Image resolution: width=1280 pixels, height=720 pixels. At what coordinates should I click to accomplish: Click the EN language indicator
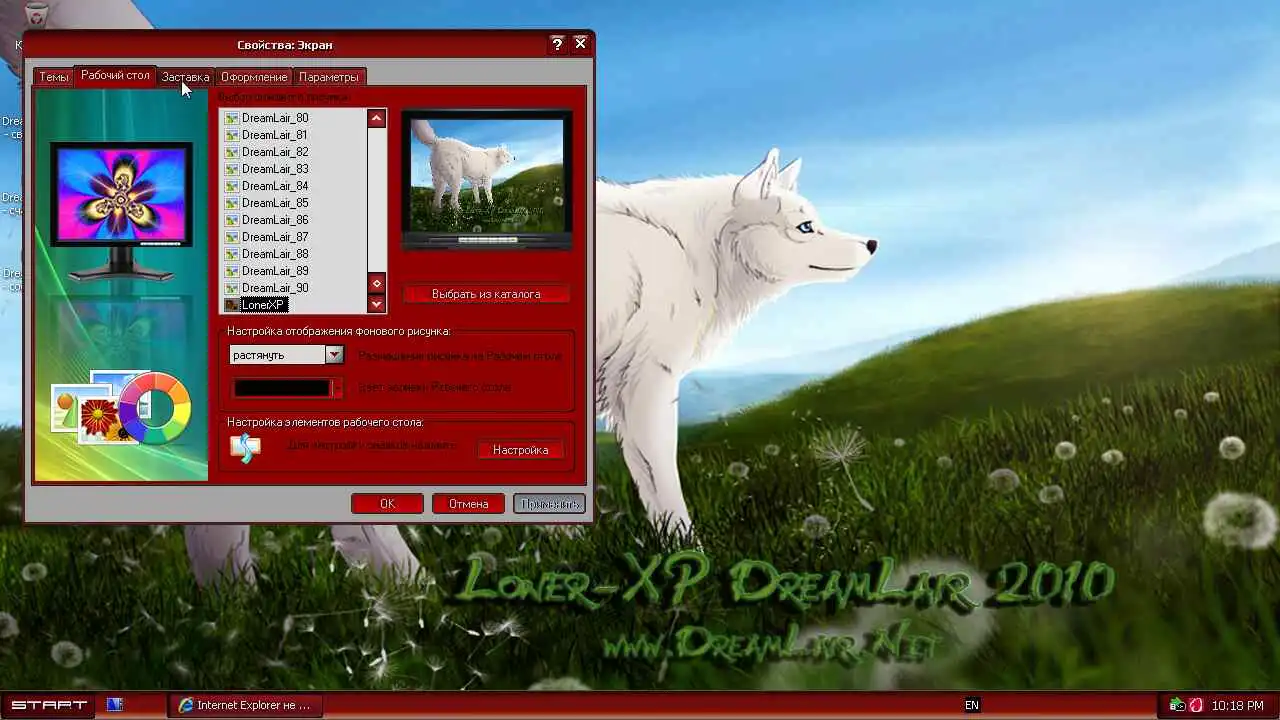click(x=972, y=705)
